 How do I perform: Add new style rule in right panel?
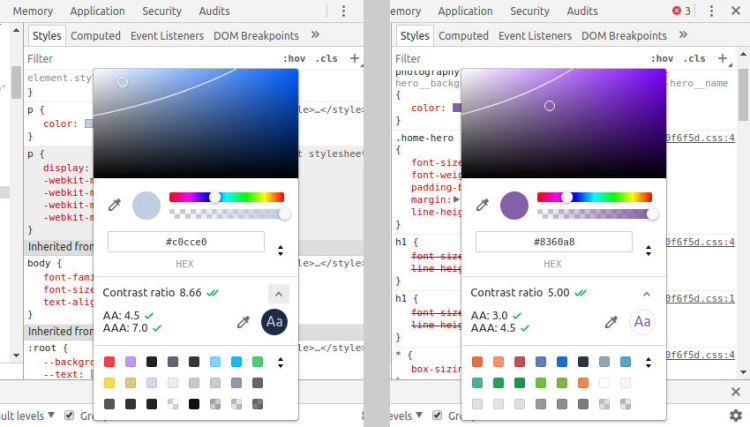coord(723,58)
